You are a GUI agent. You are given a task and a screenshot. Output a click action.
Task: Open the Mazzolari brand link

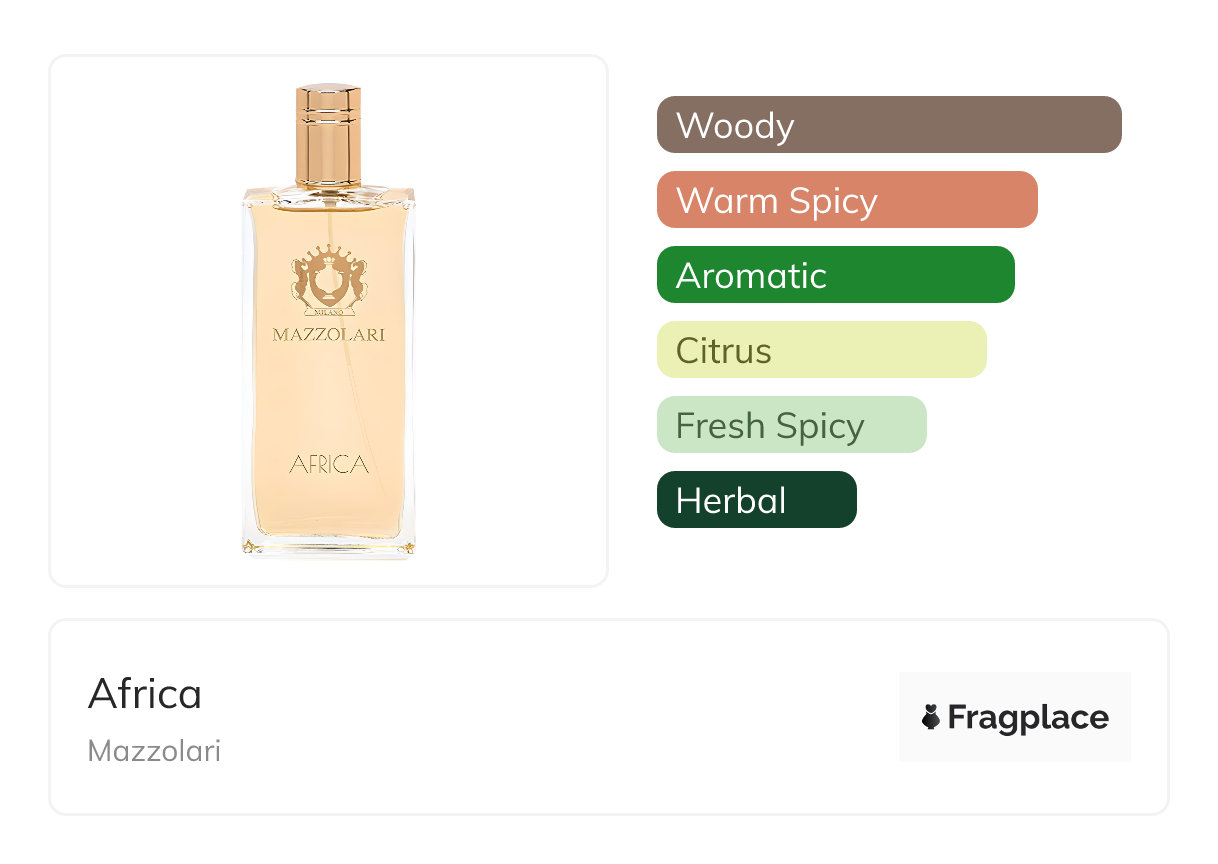[154, 751]
